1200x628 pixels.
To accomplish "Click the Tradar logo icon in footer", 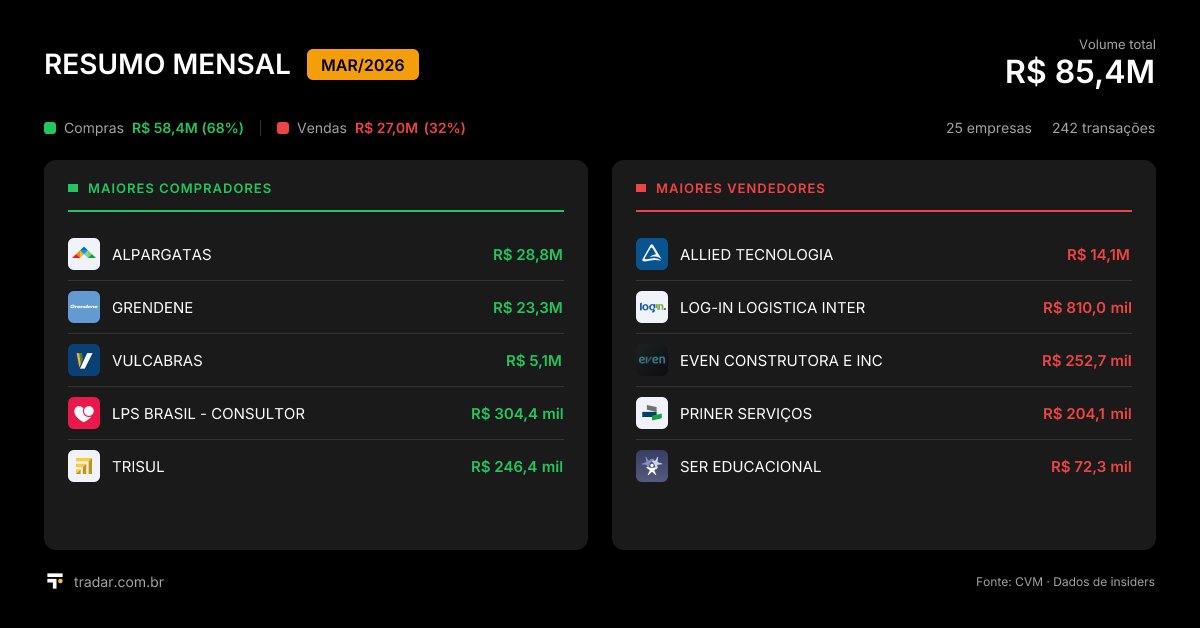I will 55,581.
